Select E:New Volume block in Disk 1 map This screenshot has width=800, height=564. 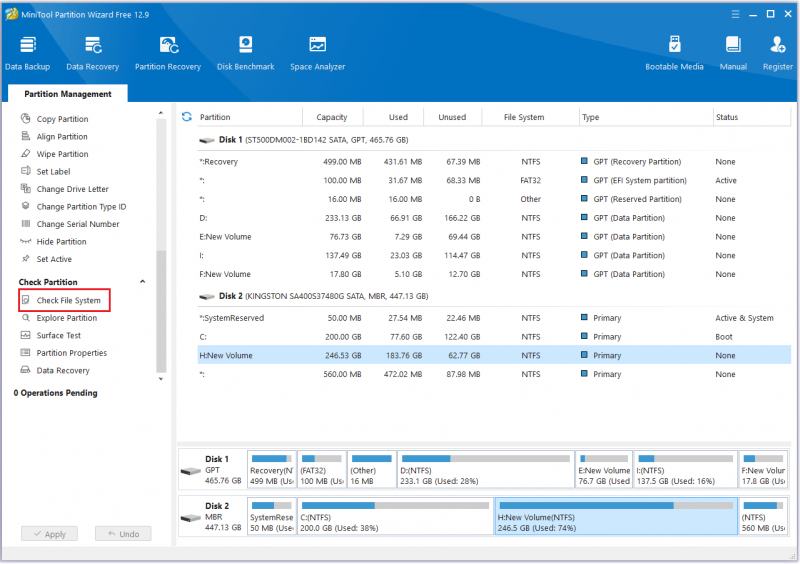click(604, 469)
